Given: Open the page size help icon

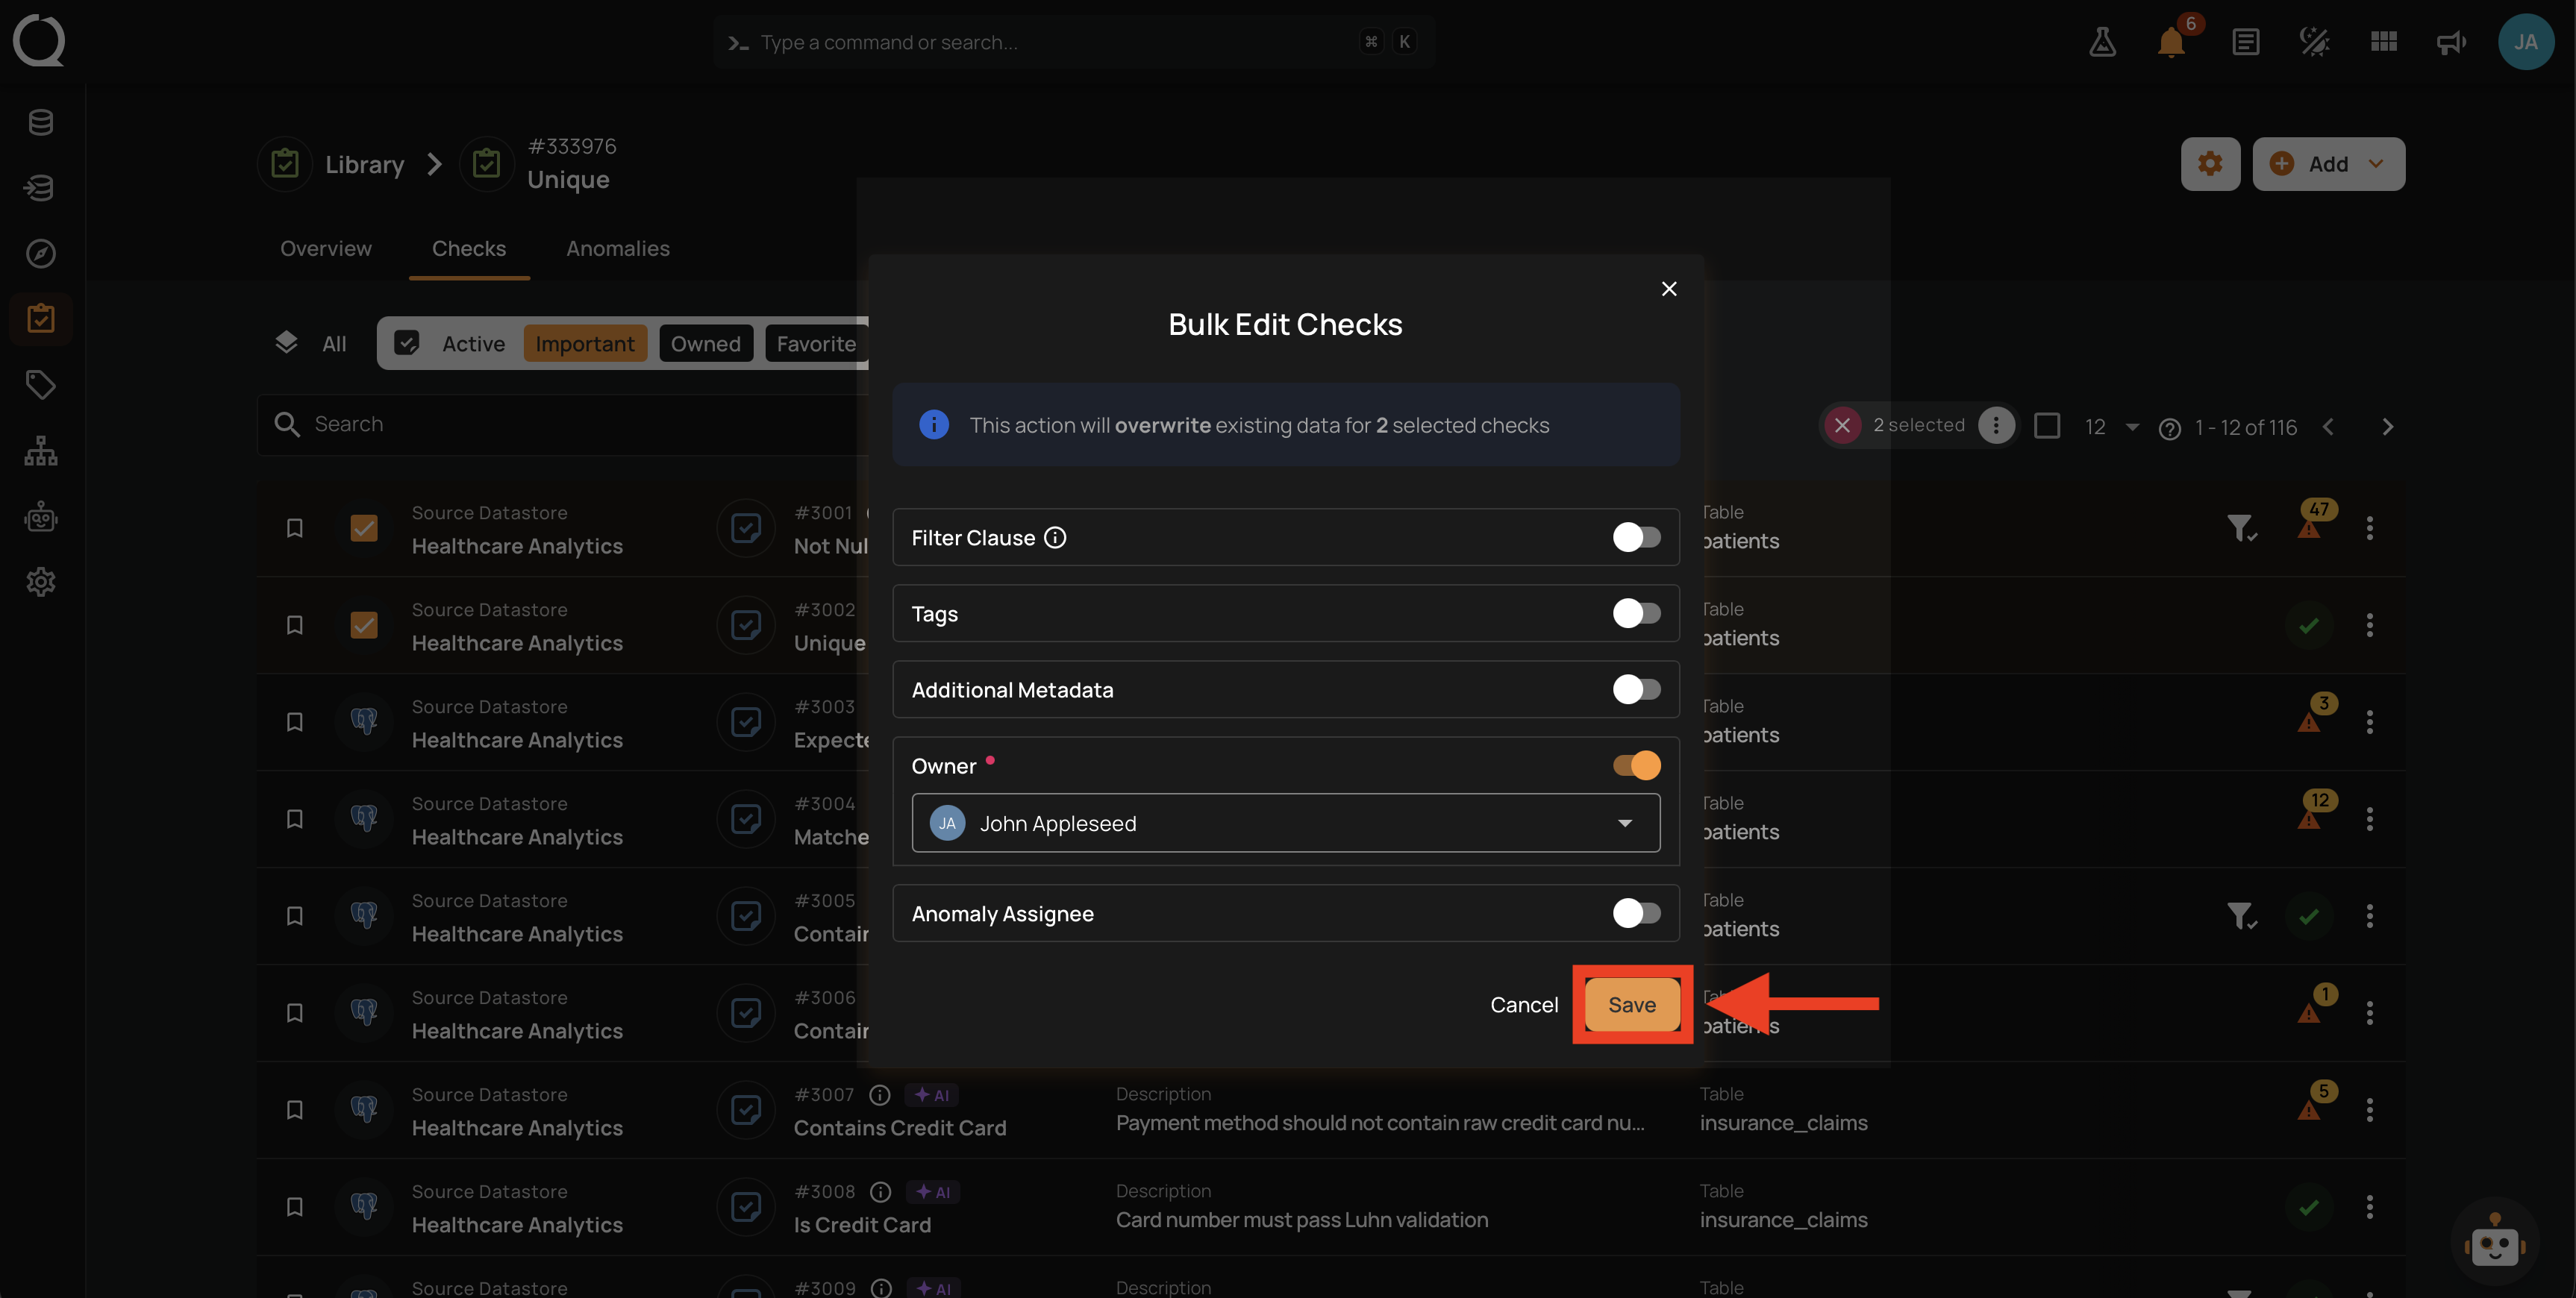Looking at the screenshot, I should [x=2169, y=429].
